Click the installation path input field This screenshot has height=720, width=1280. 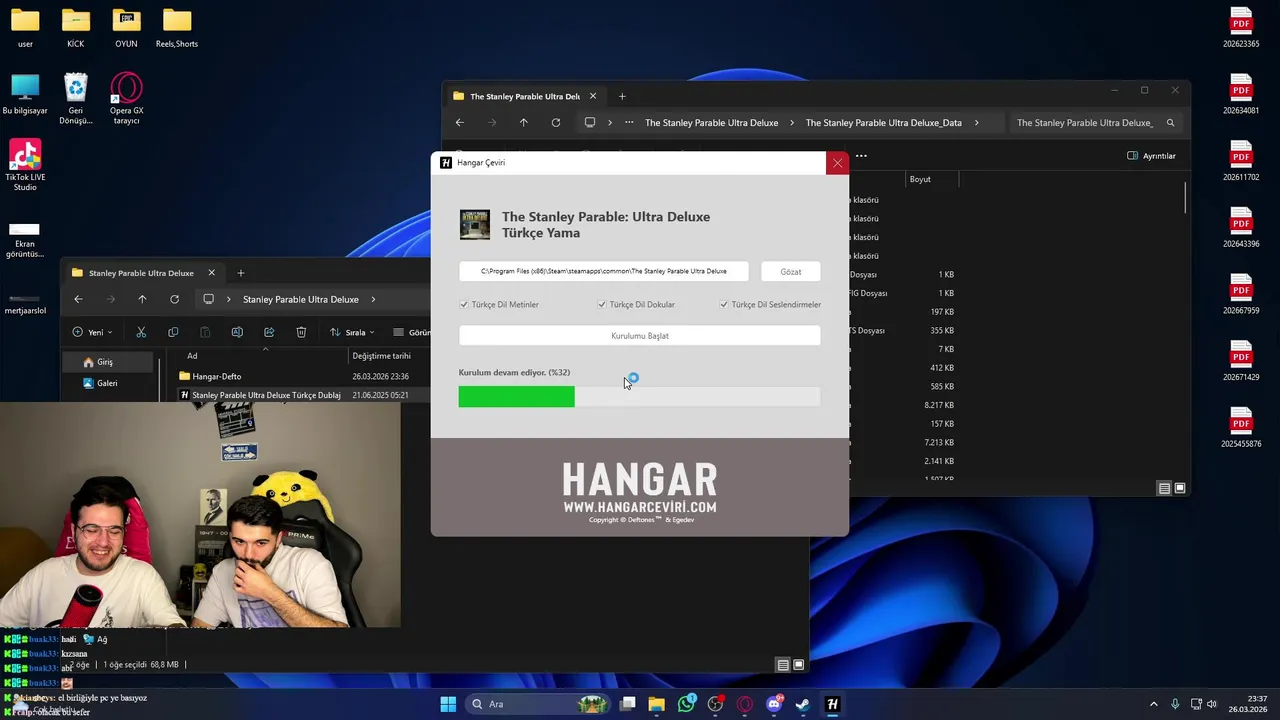point(604,271)
